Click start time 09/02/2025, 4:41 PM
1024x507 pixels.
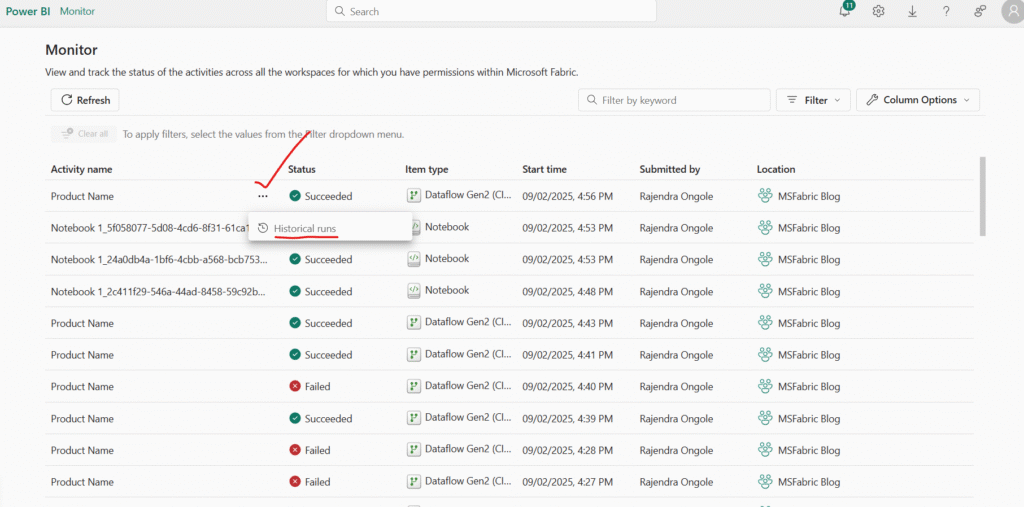[x=568, y=355]
